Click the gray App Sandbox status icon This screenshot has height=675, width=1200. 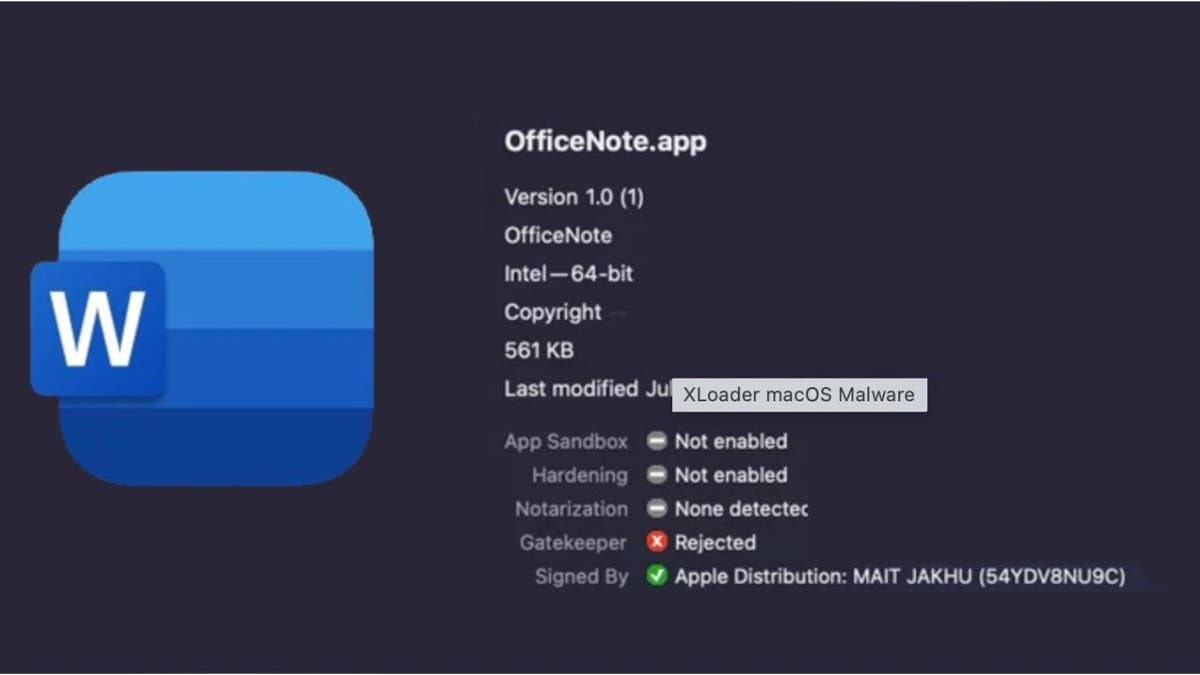tap(656, 441)
